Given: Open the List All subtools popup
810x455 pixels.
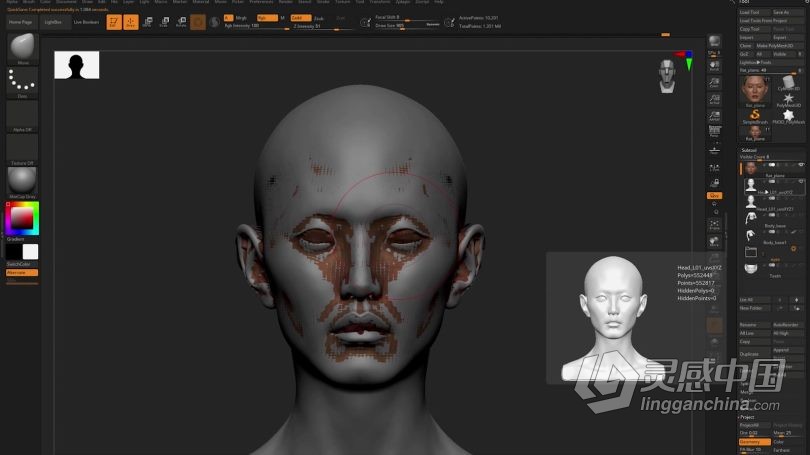Looking at the screenshot, I should click(x=754, y=300).
